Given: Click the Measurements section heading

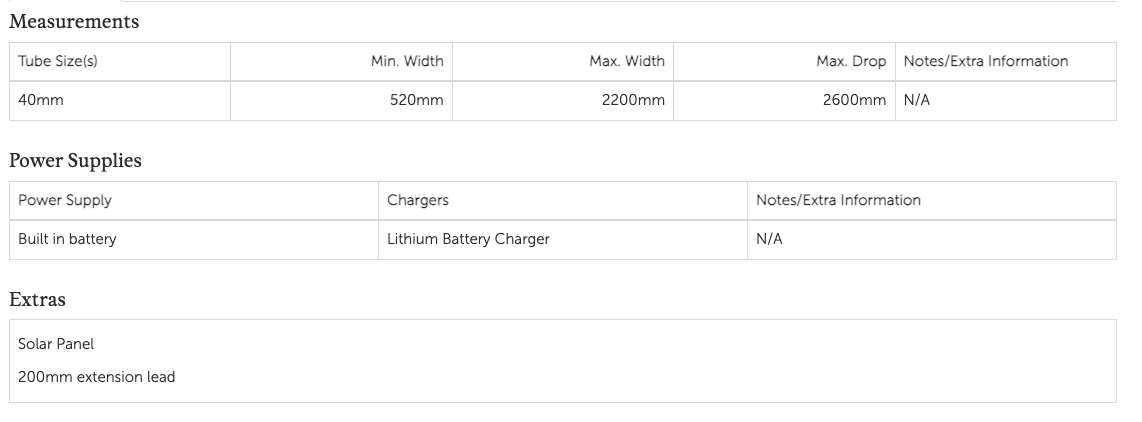Looking at the screenshot, I should [x=74, y=21].
